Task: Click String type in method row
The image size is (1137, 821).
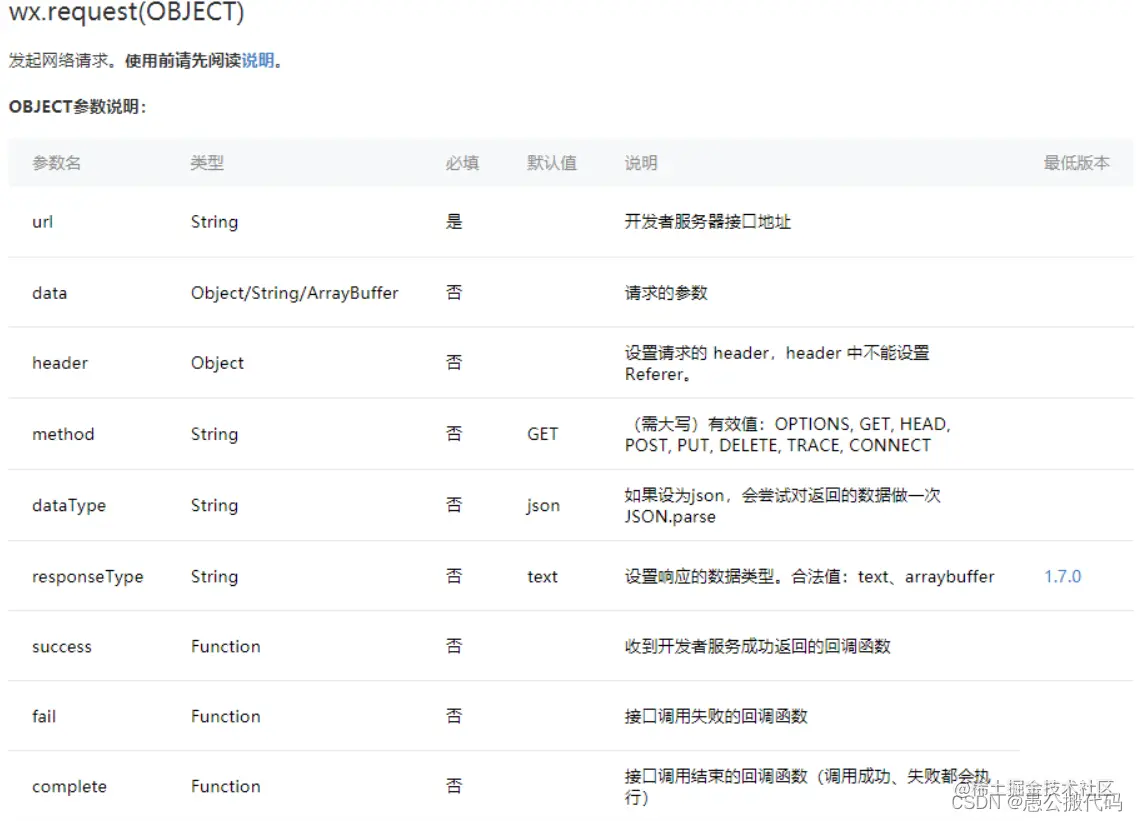Action: pyautogui.click(x=214, y=434)
